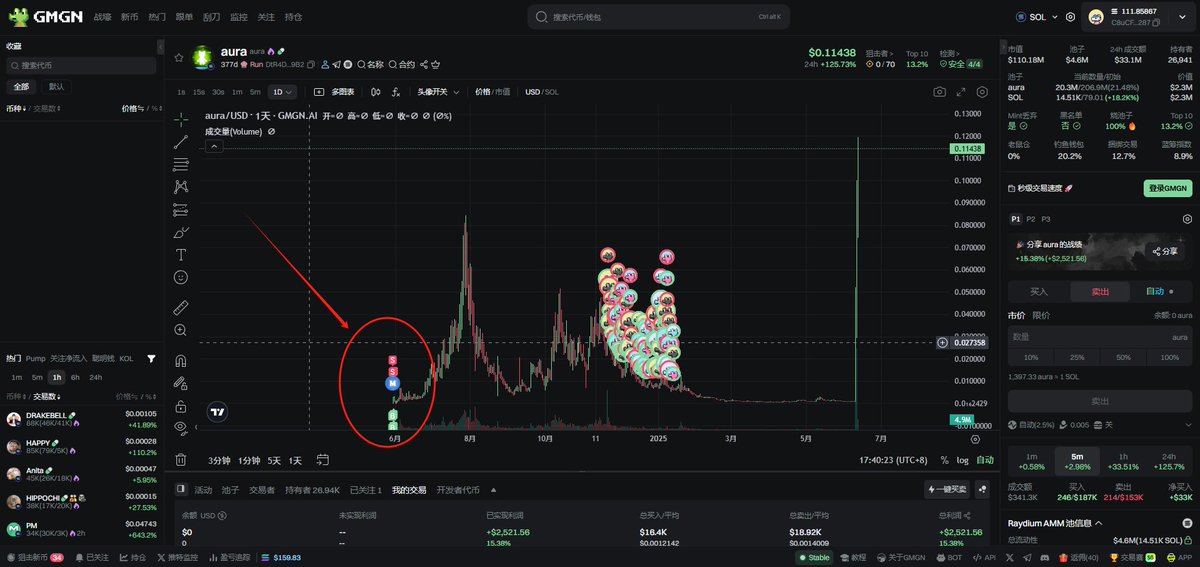Open 5天 date range shortcut
This screenshot has width=1200, height=567.
(273, 460)
